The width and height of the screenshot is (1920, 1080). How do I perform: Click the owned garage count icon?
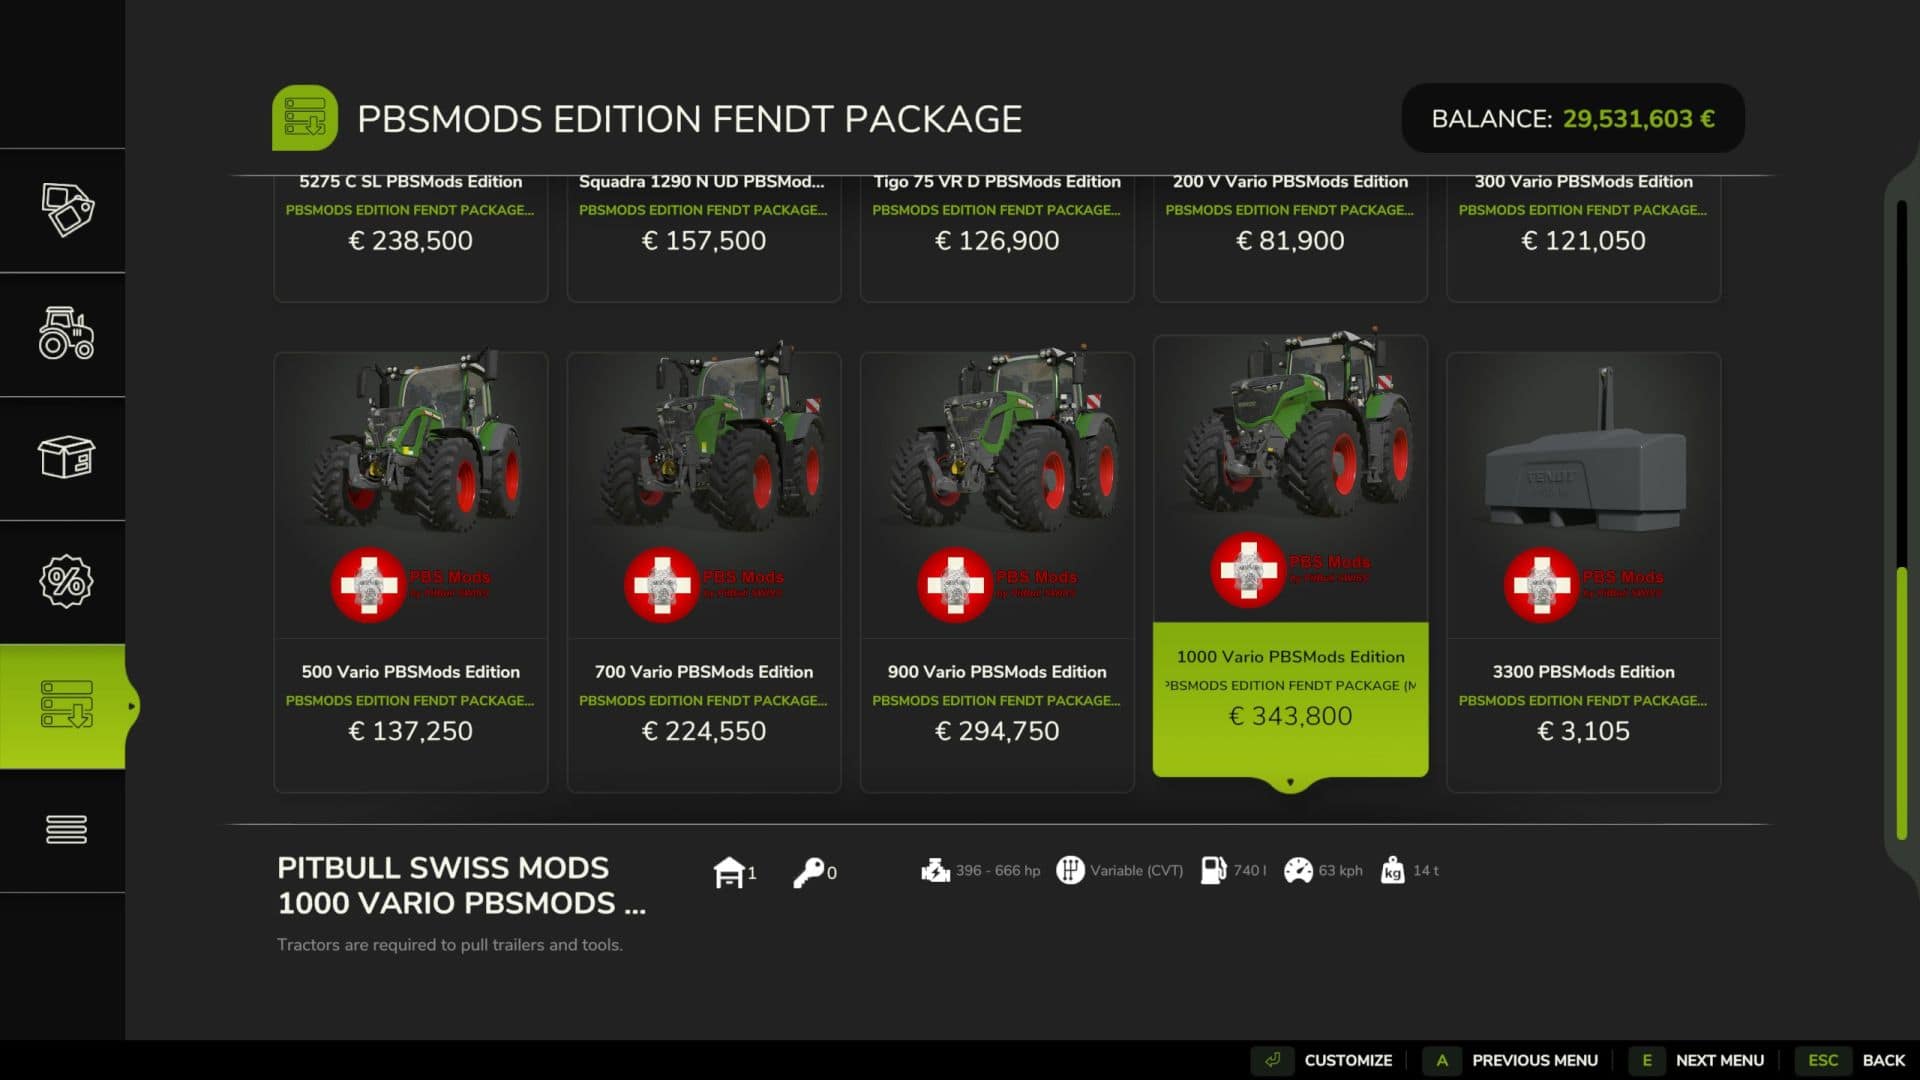(x=729, y=872)
